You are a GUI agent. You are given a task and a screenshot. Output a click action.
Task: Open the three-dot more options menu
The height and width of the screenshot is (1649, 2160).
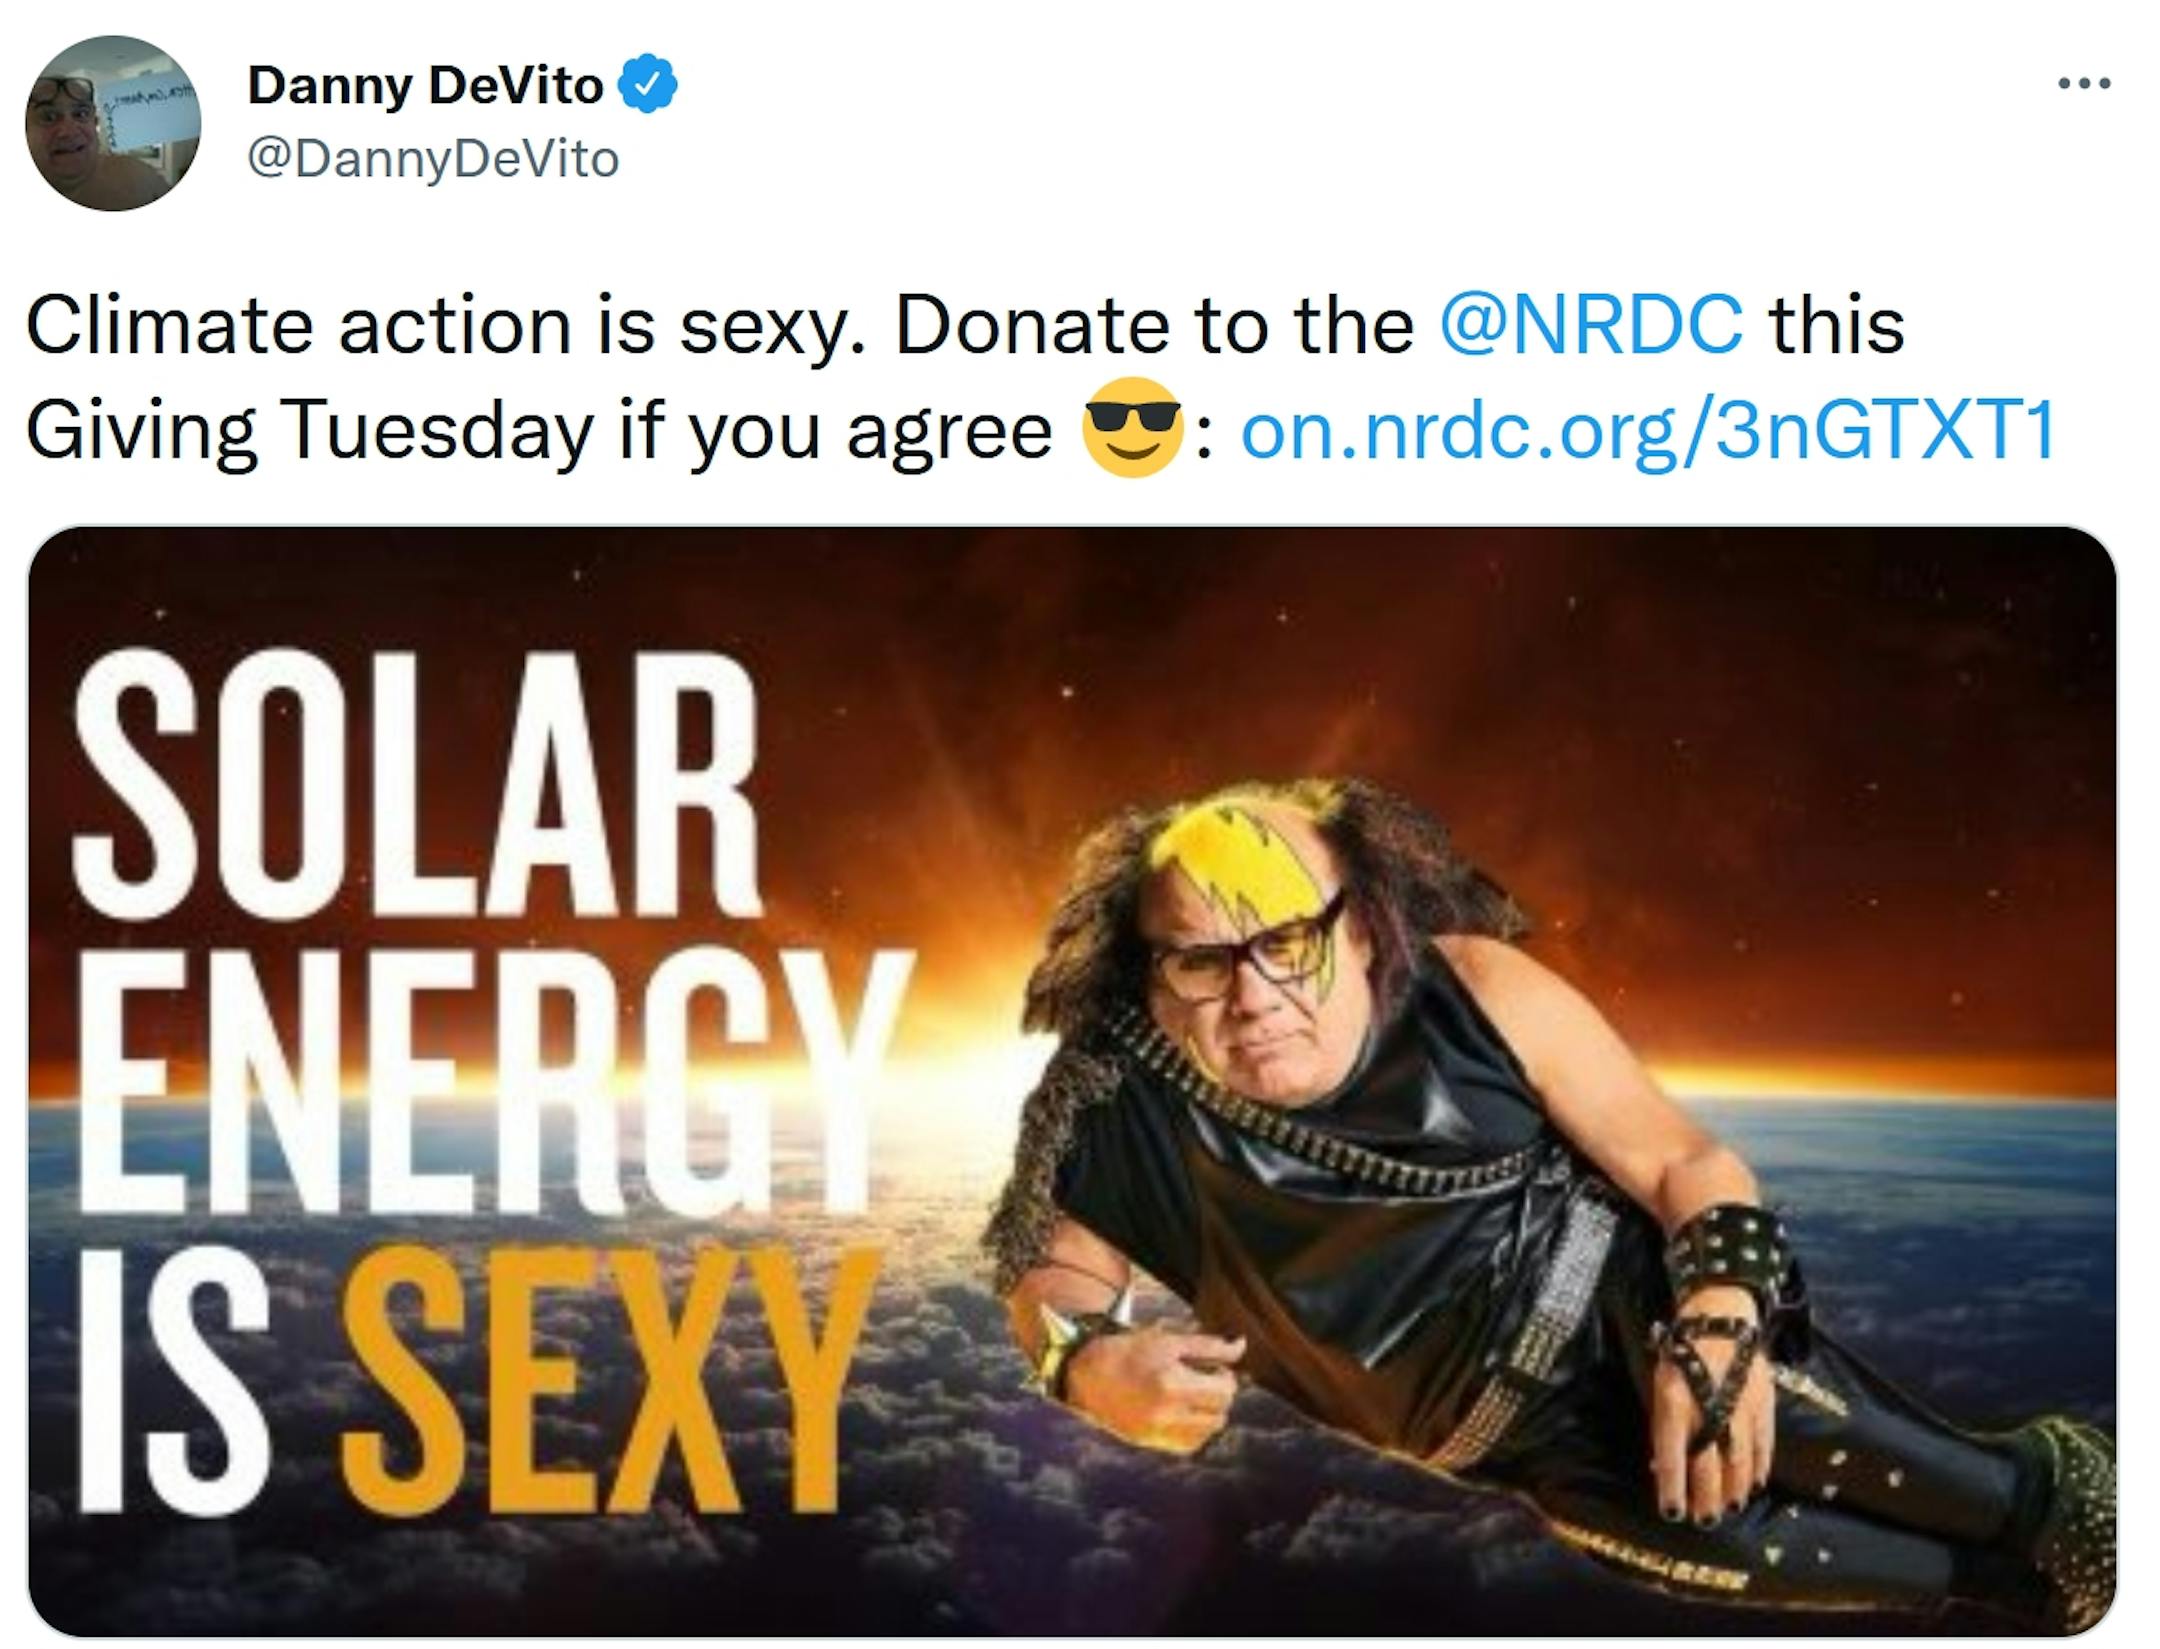pyautogui.click(x=2084, y=84)
